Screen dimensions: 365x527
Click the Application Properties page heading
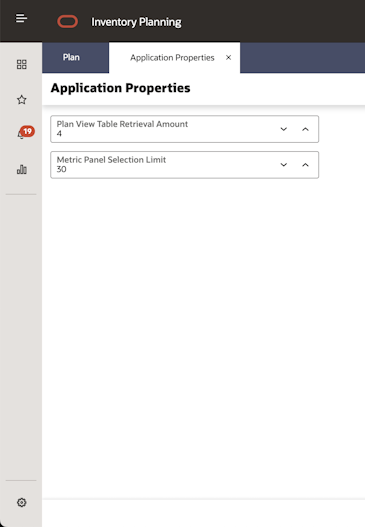click(x=120, y=88)
